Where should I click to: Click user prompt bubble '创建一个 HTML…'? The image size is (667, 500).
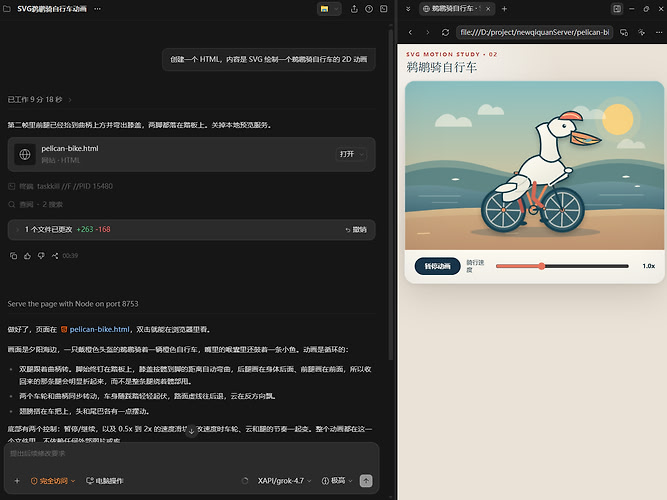pyautogui.click(x=268, y=60)
